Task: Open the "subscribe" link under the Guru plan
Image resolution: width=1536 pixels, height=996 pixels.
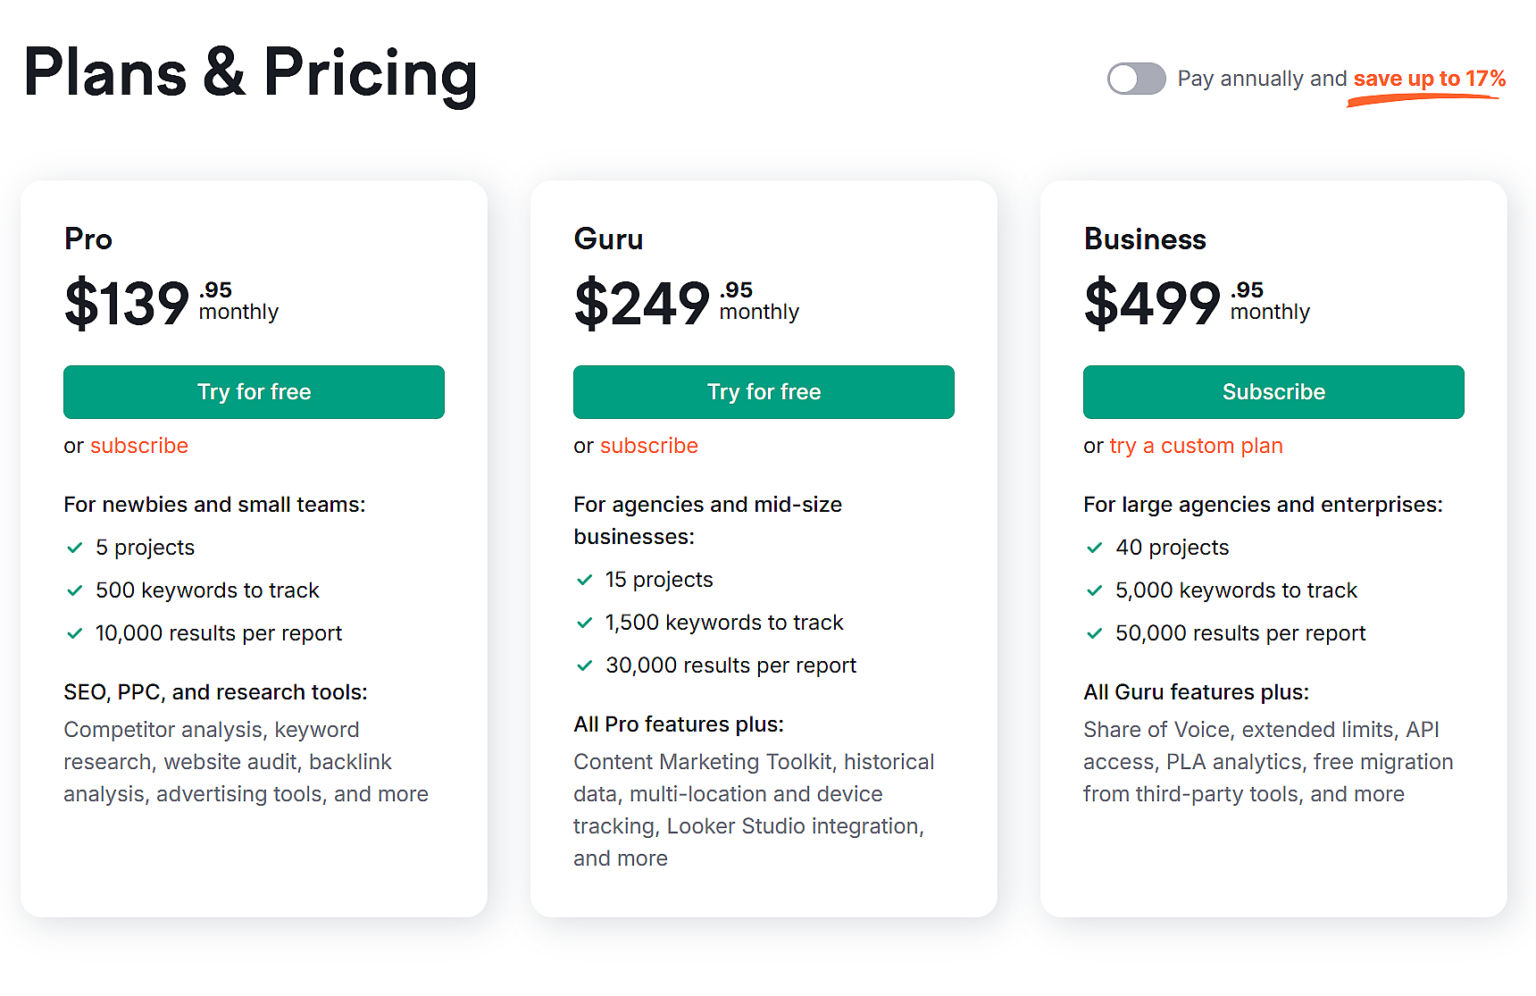Action: click(x=648, y=446)
